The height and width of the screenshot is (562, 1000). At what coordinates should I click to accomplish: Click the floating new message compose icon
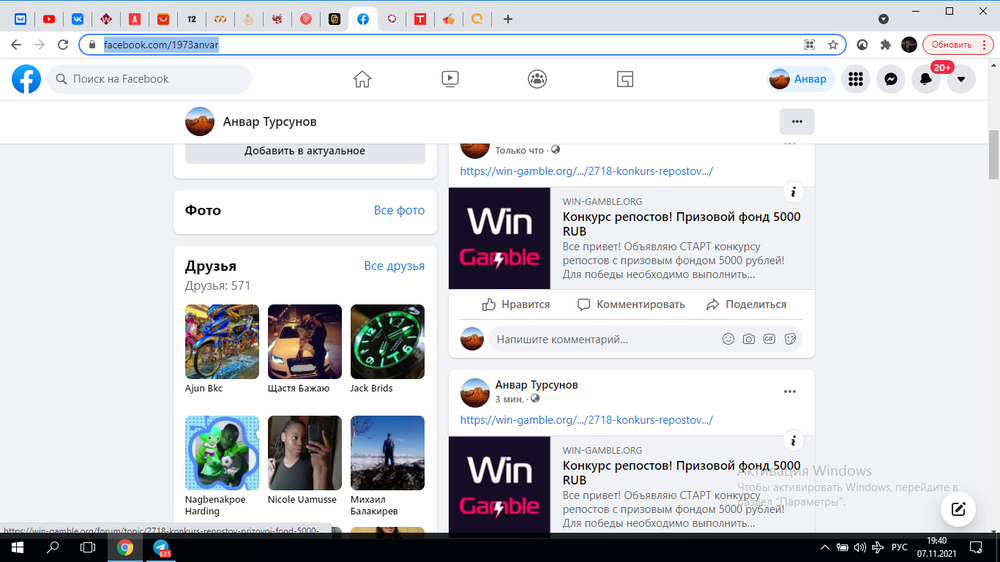(x=957, y=509)
